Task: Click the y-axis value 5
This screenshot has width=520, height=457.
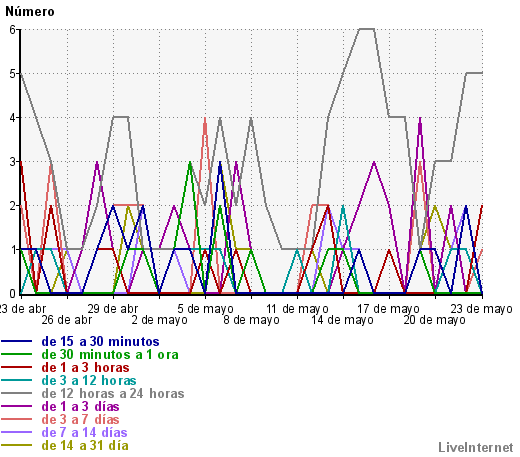Action: tap(13, 74)
